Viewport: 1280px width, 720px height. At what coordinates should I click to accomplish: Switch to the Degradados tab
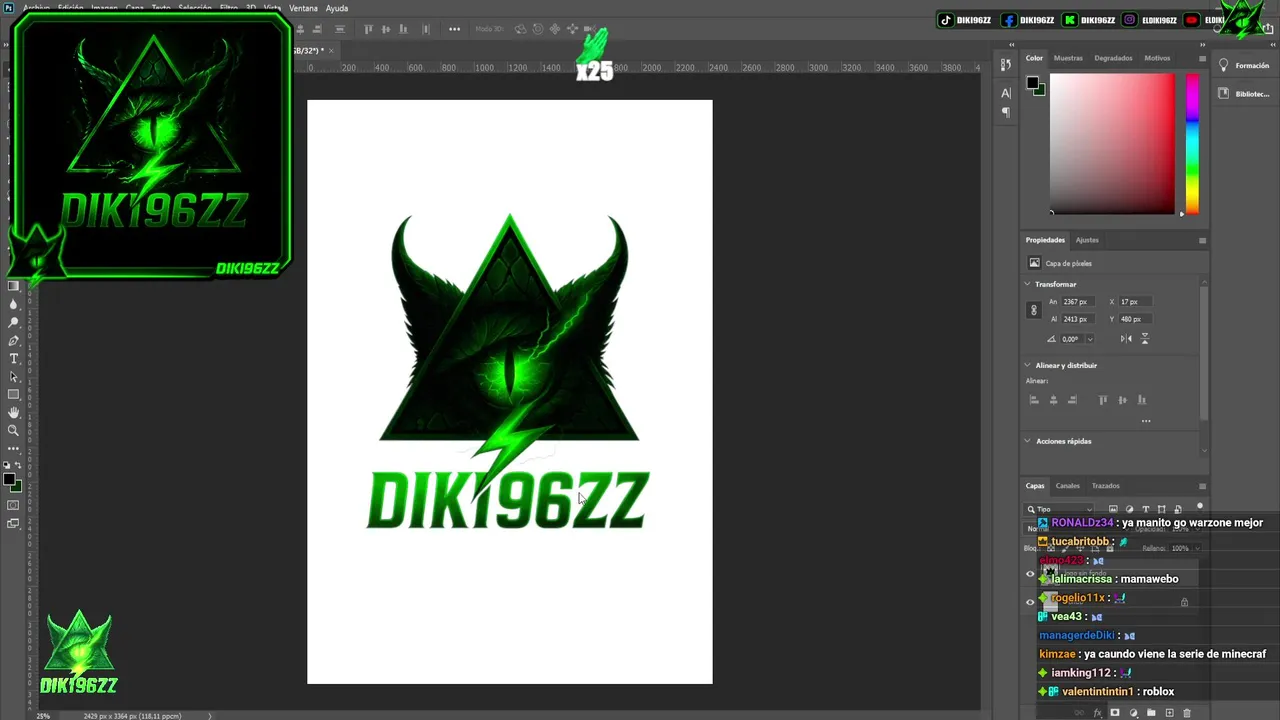click(x=1113, y=58)
